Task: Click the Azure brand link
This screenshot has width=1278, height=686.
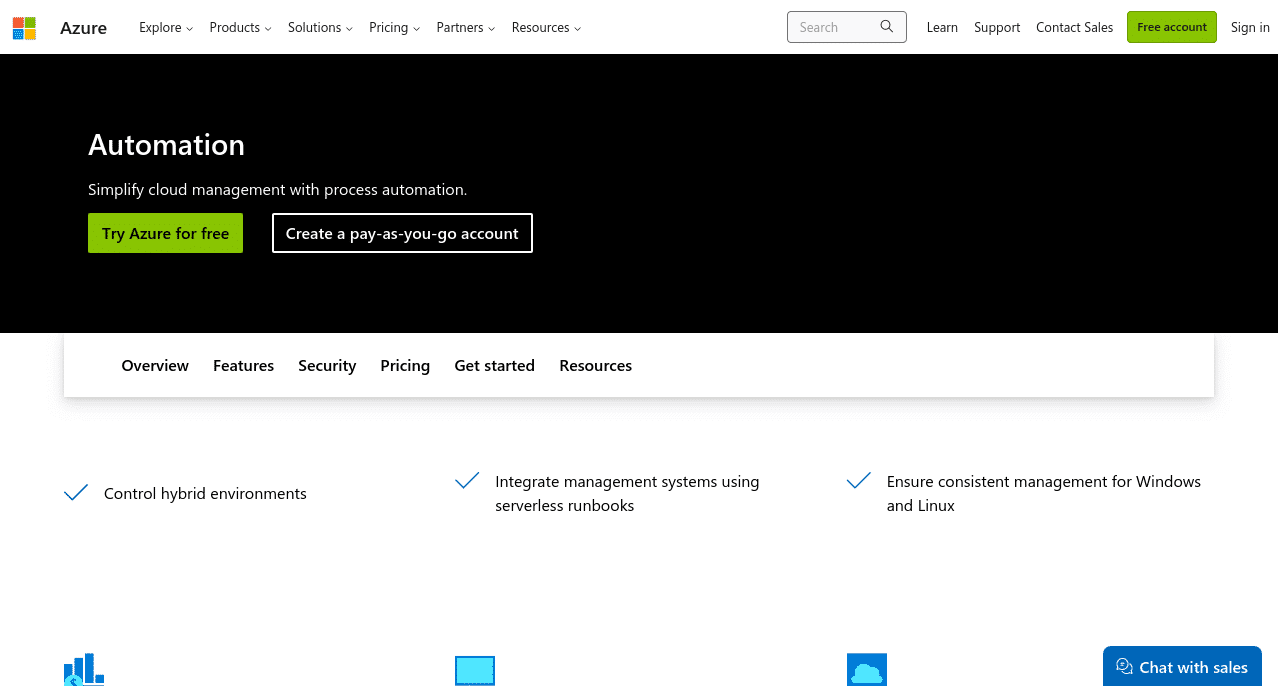Action: pyautogui.click(x=83, y=28)
